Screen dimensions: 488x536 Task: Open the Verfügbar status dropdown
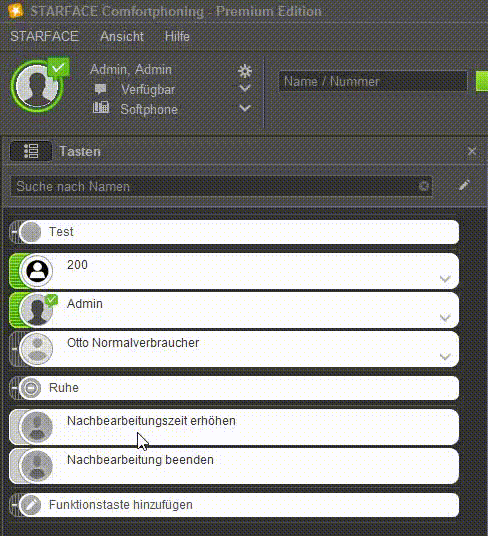pyautogui.click(x=245, y=89)
